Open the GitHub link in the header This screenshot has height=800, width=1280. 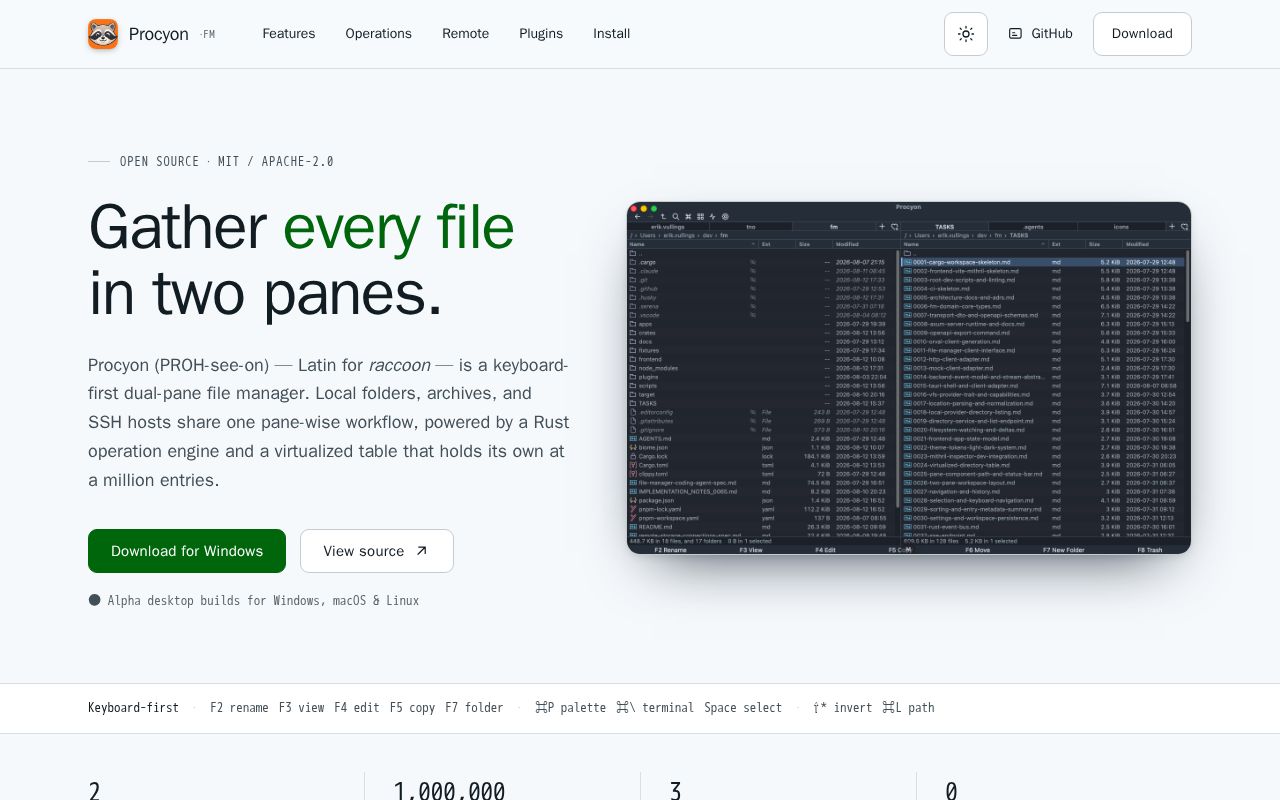point(1041,34)
